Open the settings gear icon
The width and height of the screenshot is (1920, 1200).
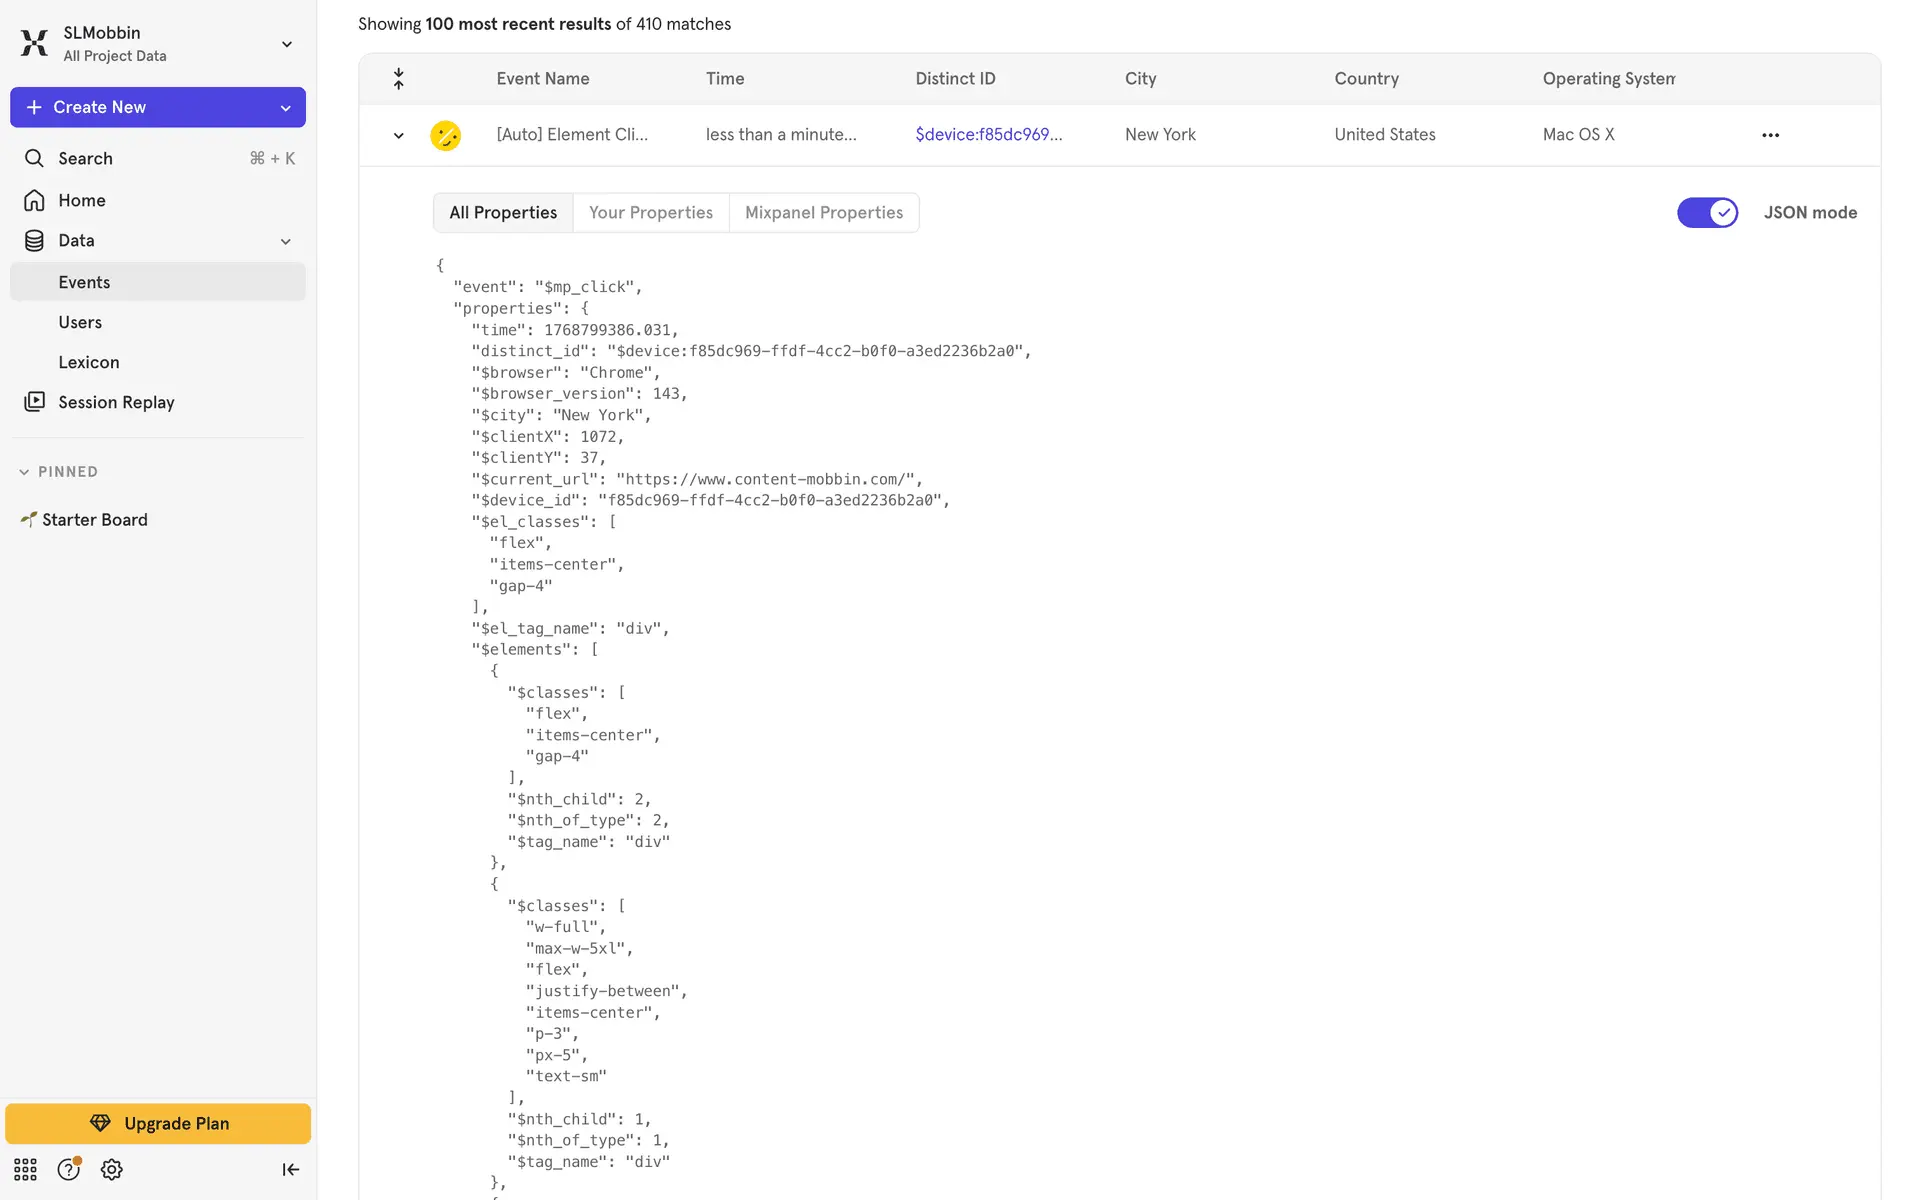[x=112, y=1169]
